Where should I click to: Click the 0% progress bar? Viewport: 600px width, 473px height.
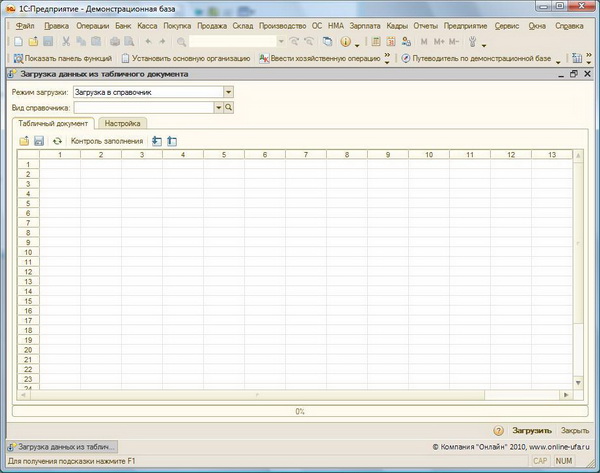300,411
